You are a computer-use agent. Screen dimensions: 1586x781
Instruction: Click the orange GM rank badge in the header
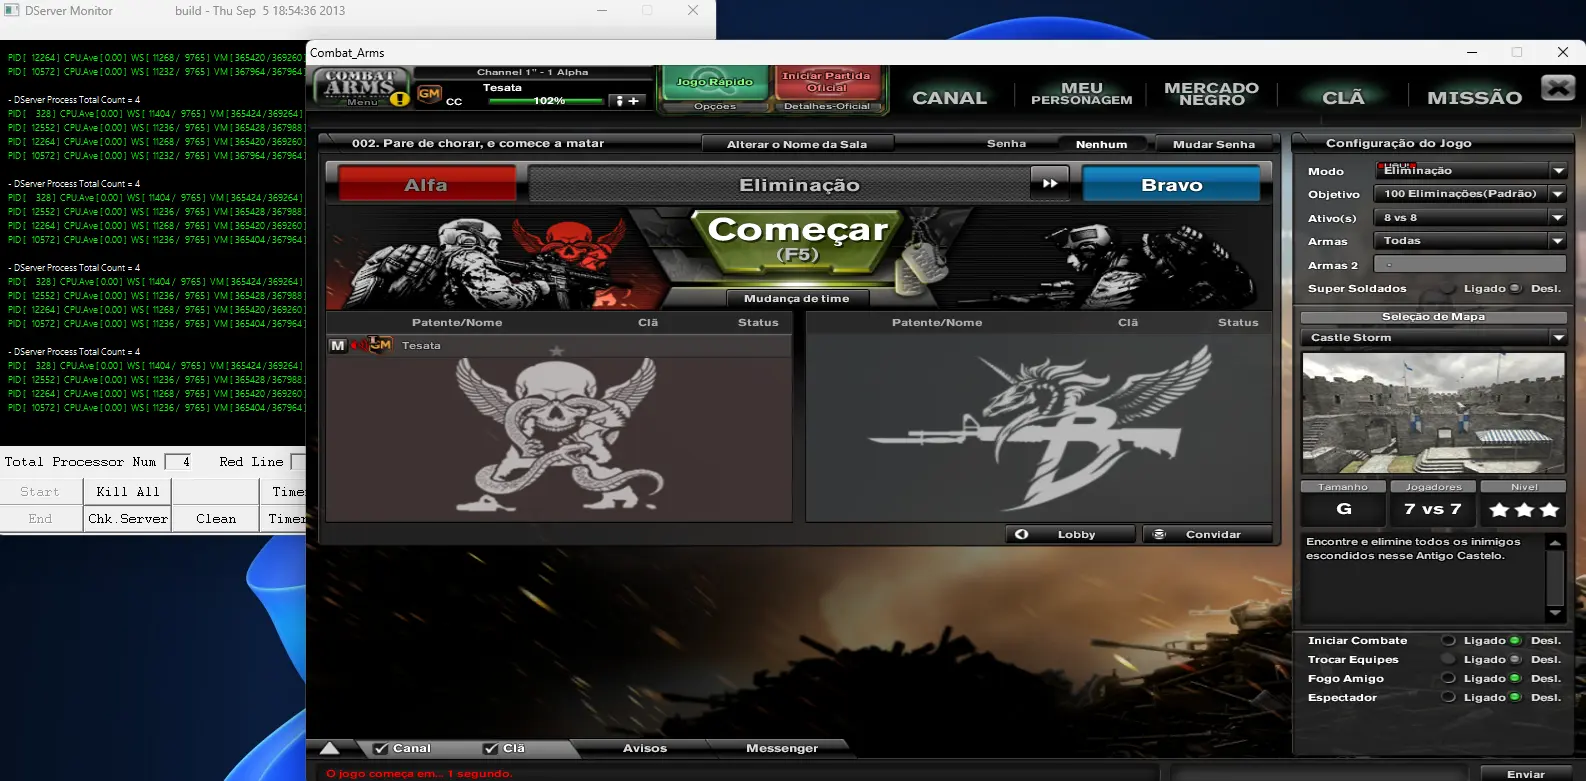tap(429, 93)
